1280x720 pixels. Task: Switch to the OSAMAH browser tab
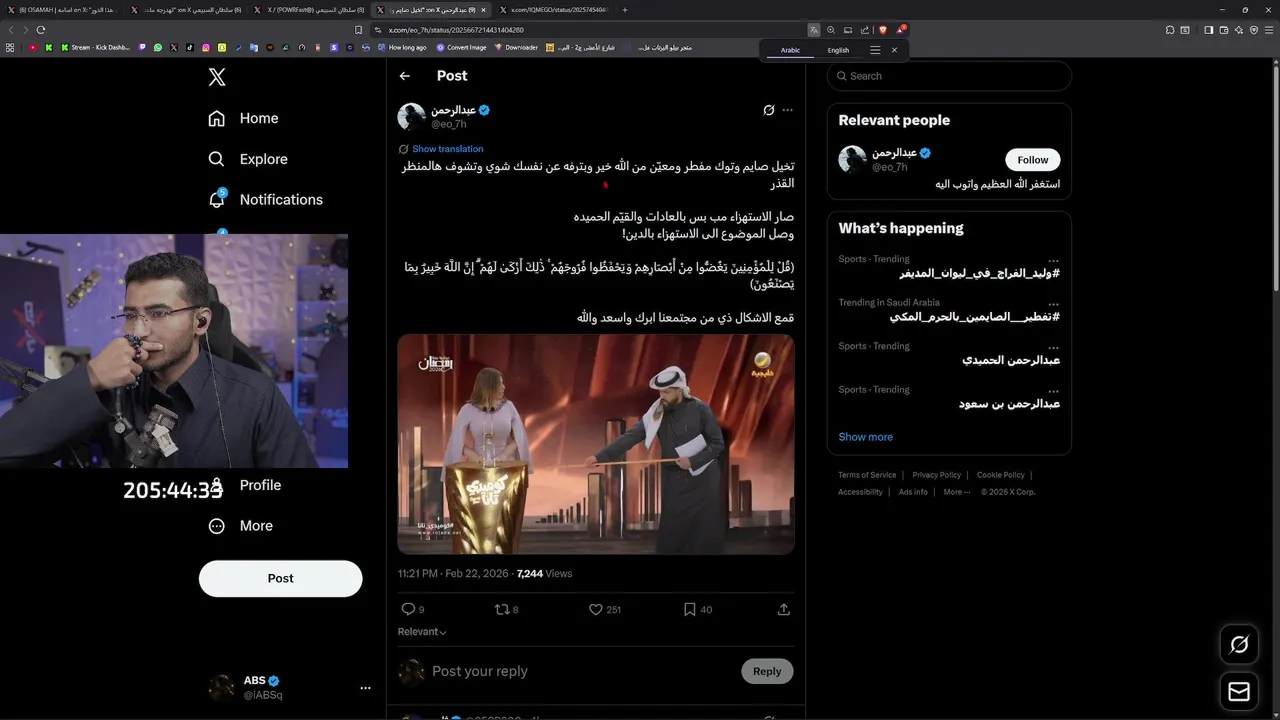coord(62,10)
